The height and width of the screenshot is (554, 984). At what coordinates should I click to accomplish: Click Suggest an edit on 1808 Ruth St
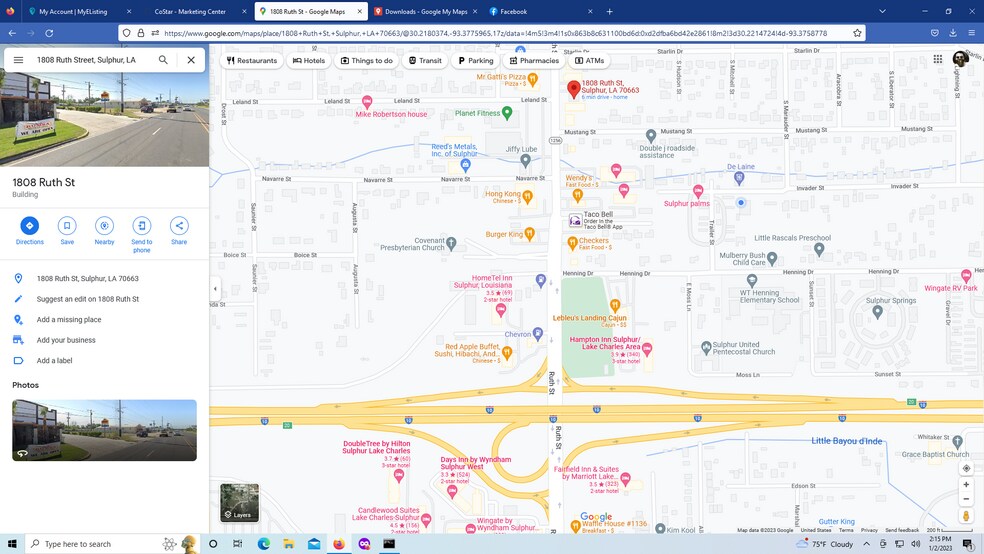(x=88, y=299)
